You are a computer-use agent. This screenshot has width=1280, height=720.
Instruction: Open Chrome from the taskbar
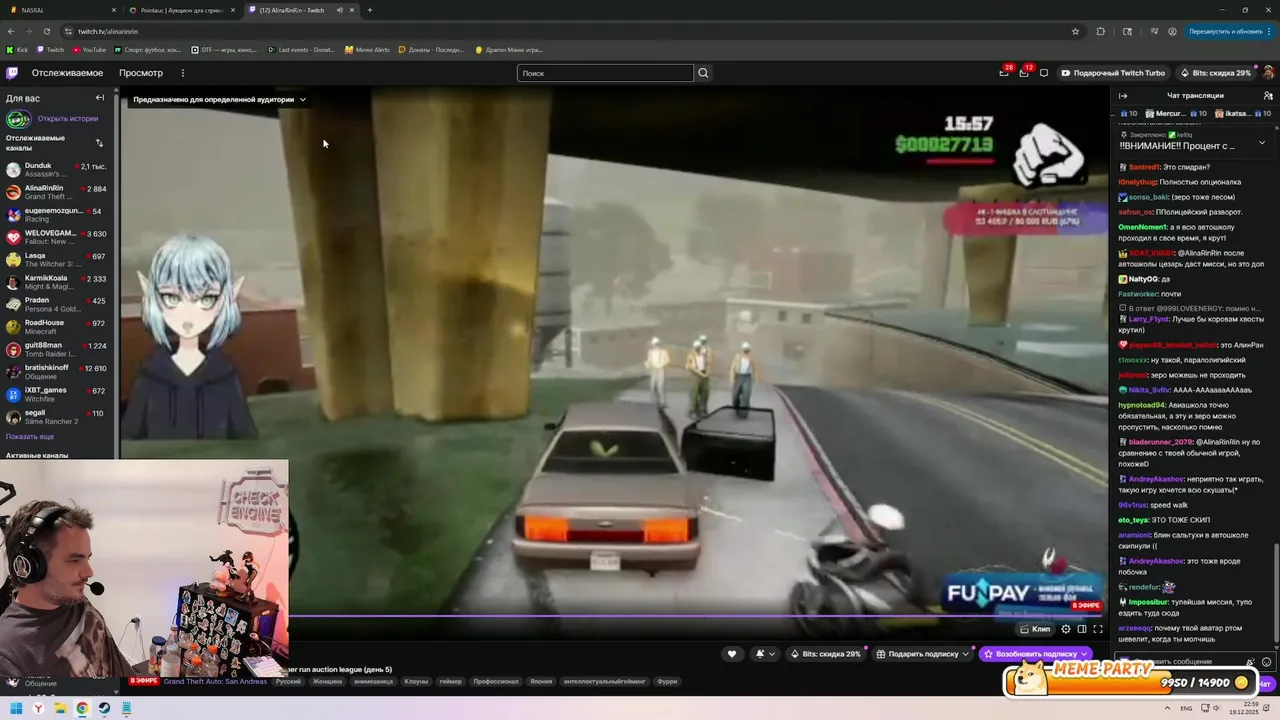coord(82,708)
